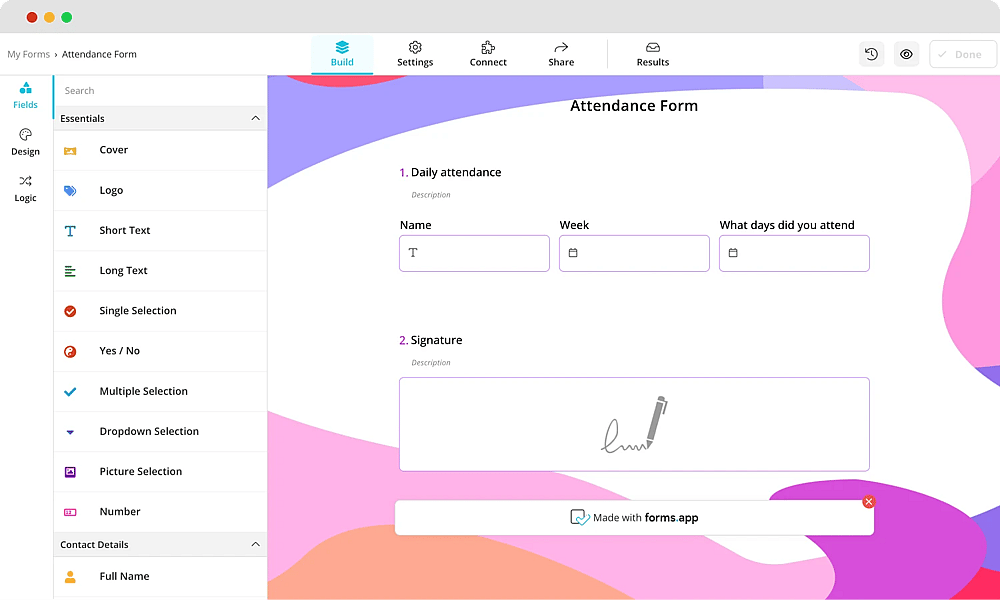Viewport: 1000px width, 600px height.
Task: Add the Single Selection field icon
Action: (70, 311)
